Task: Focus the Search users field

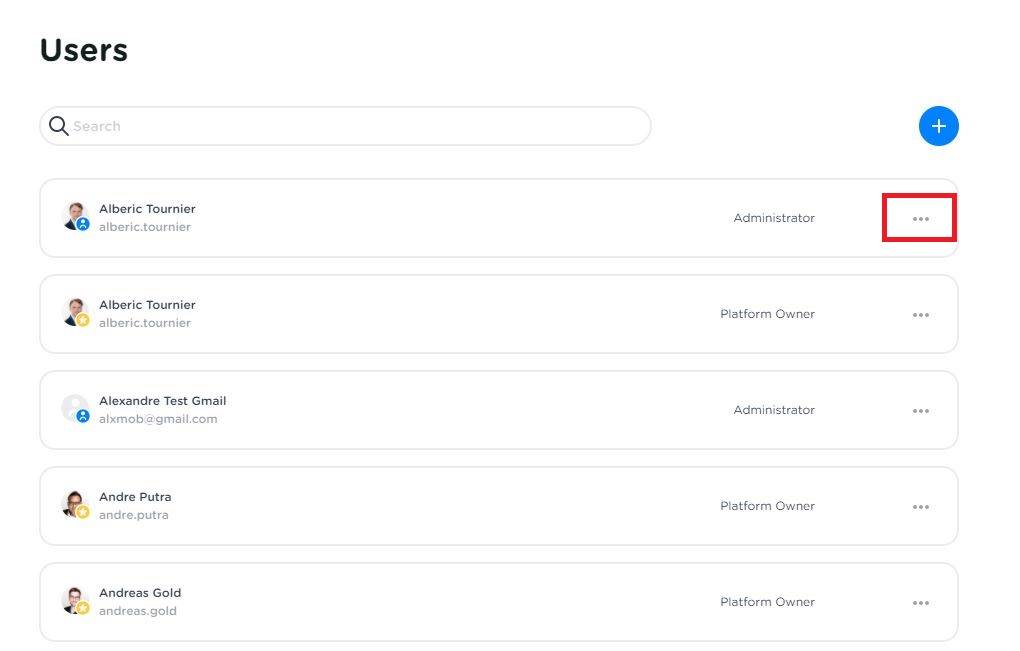Action: (350, 126)
